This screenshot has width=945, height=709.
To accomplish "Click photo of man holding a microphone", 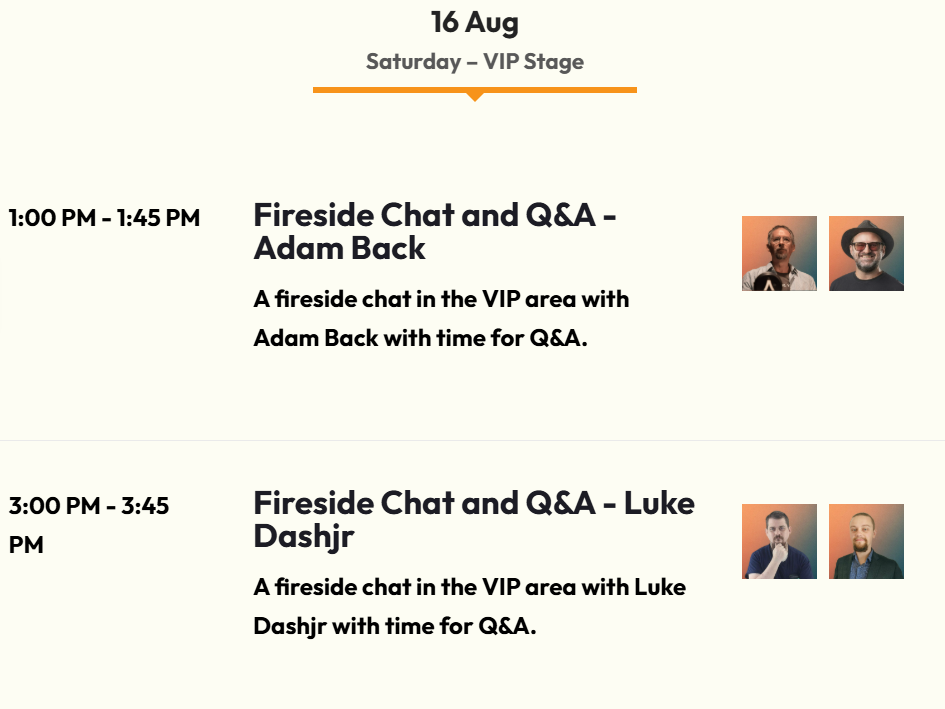I will (x=779, y=253).
